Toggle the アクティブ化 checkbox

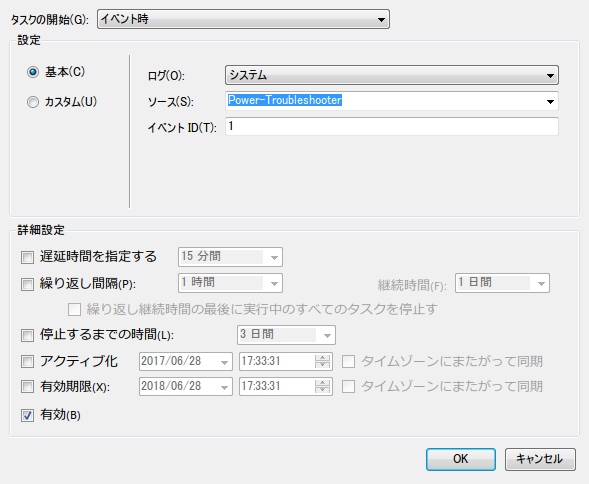pos(27,361)
